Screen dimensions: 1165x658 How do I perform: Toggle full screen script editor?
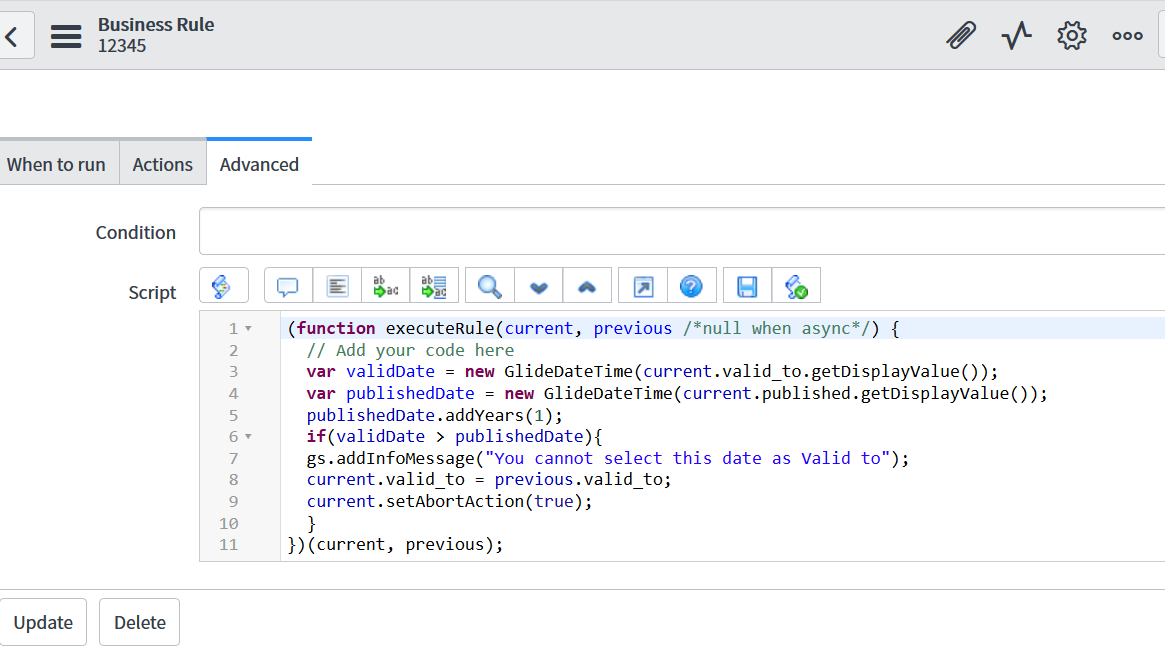(643, 286)
